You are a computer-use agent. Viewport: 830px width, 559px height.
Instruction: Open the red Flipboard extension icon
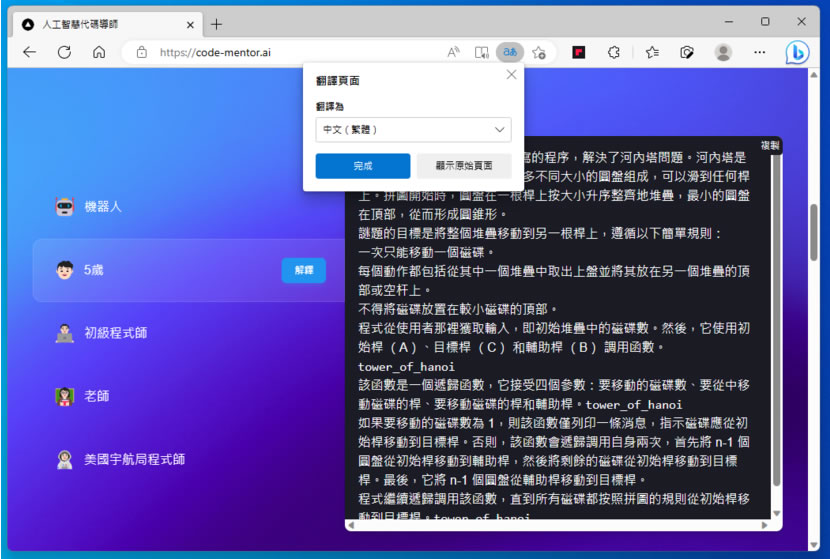point(579,52)
